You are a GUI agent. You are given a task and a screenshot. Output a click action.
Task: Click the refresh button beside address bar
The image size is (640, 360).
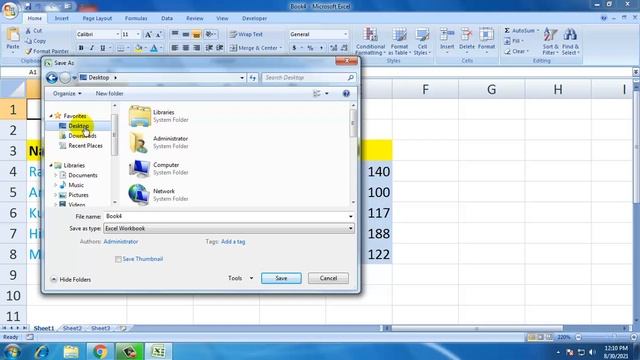253,78
